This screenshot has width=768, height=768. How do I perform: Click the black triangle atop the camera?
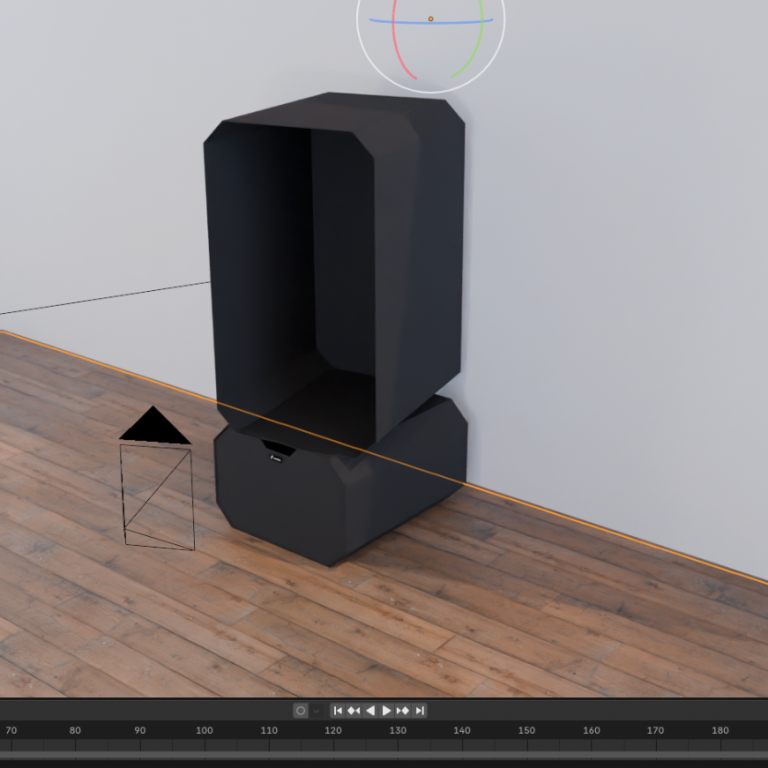154,427
